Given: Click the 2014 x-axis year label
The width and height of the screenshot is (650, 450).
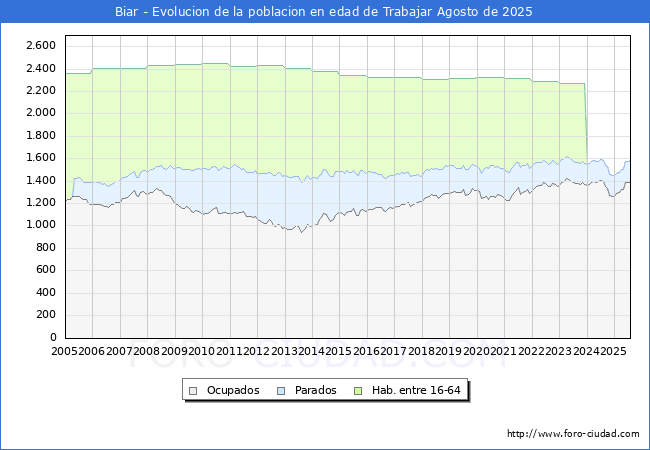Looking at the screenshot, I should coord(312,351).
